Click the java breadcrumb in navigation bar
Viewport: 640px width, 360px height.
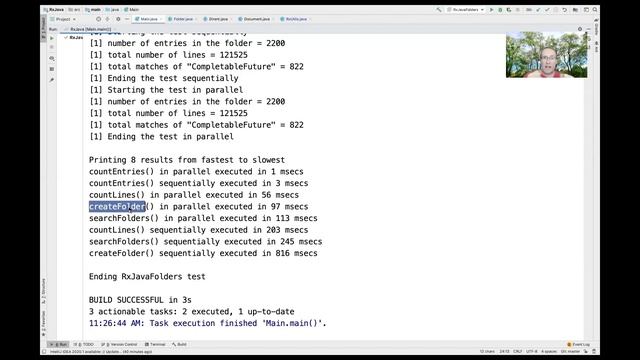click(112, 9)
